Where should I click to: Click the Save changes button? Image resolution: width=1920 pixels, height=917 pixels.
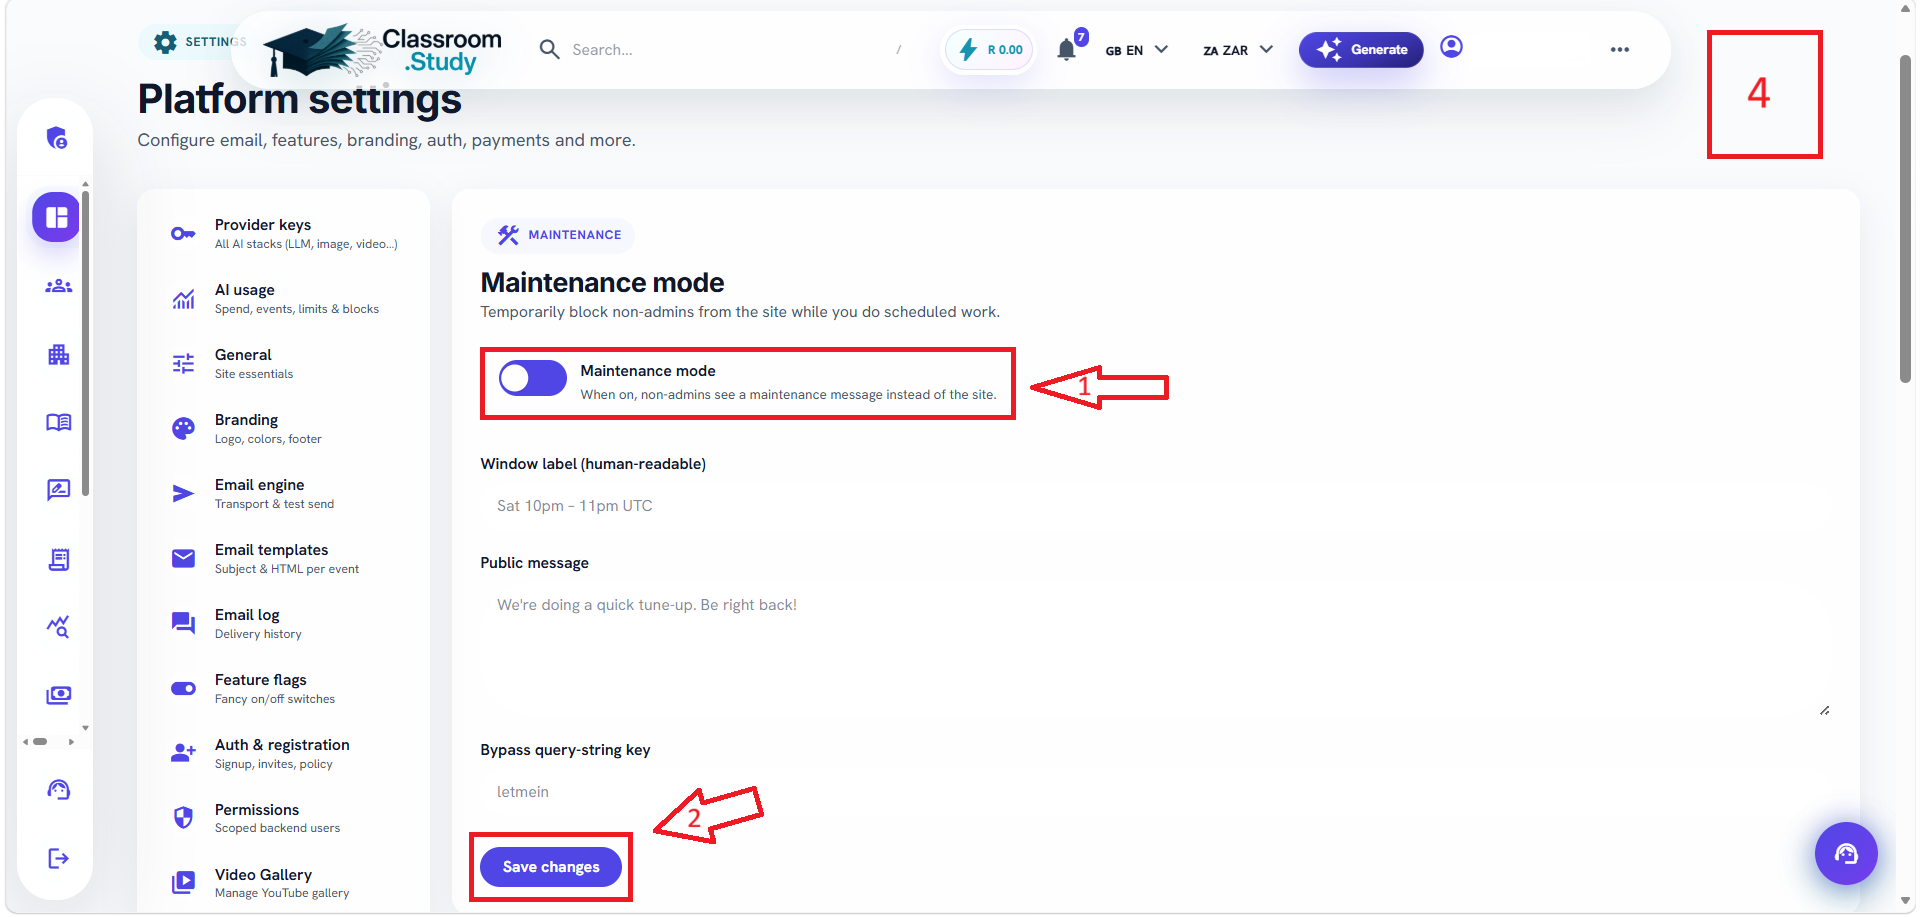[x=551, y=867]
